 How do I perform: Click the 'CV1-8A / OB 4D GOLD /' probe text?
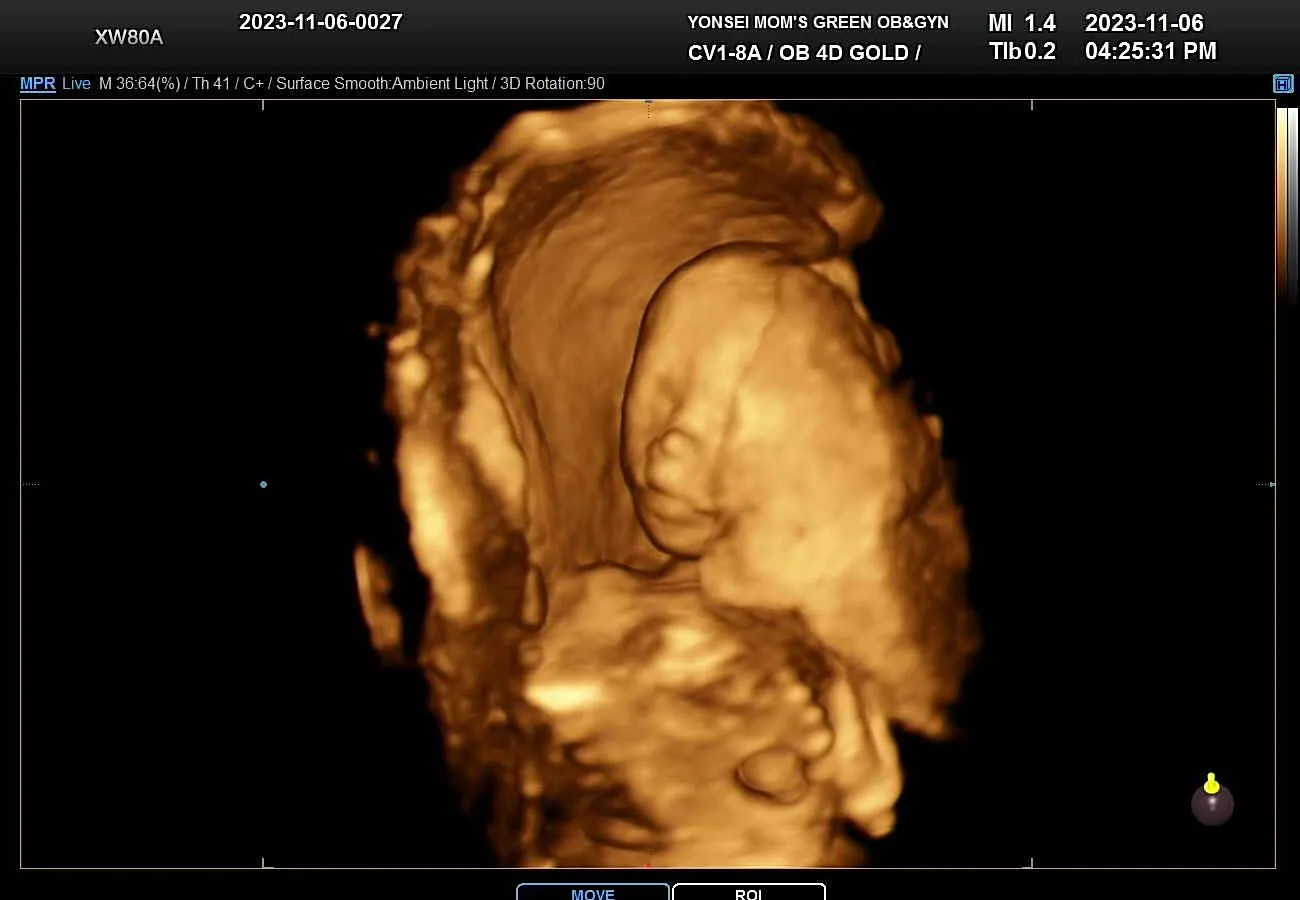tap(804, 53)
